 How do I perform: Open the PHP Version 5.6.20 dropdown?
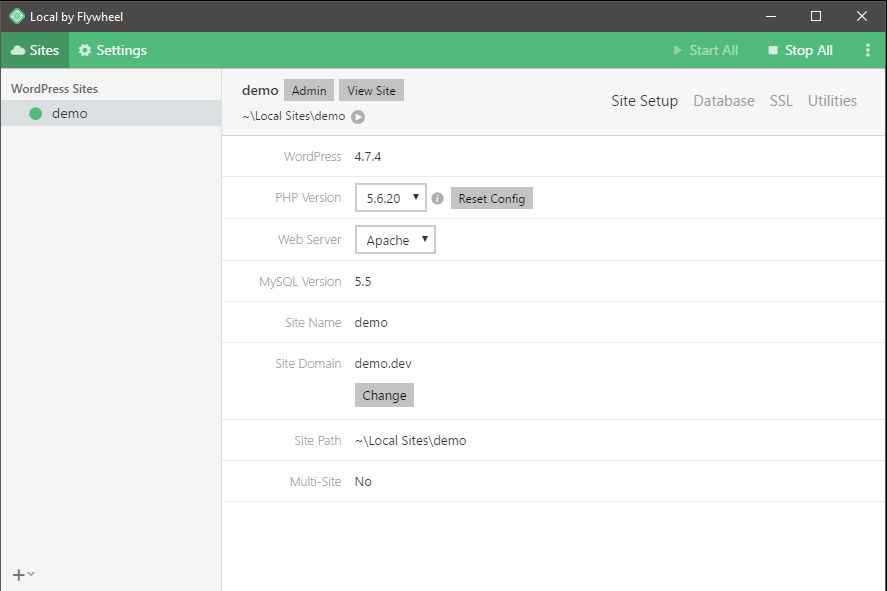point(391,198)
